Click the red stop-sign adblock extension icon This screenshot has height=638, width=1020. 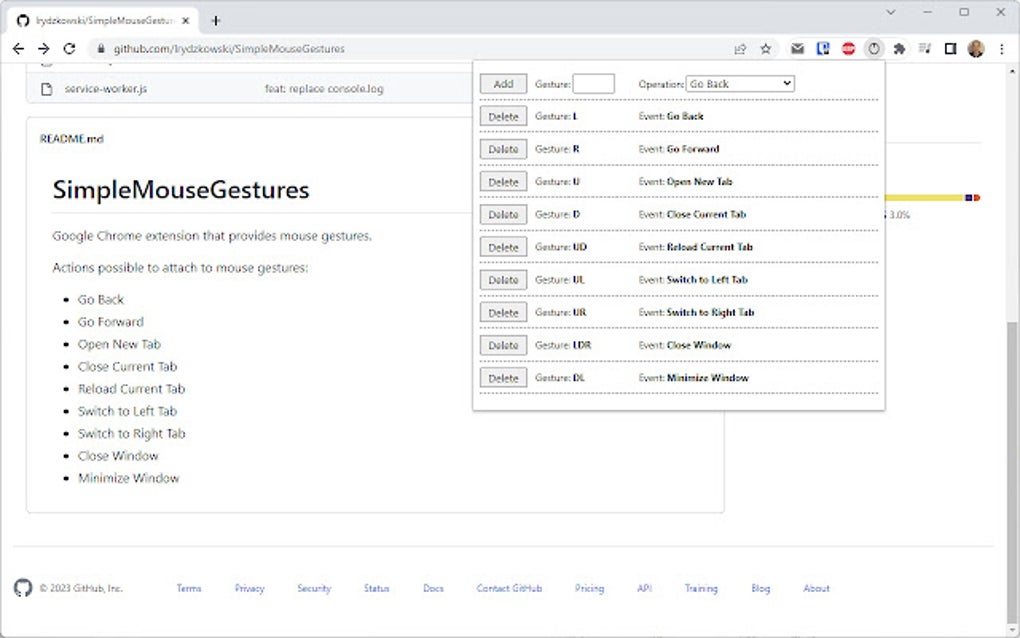coord(848,48)
